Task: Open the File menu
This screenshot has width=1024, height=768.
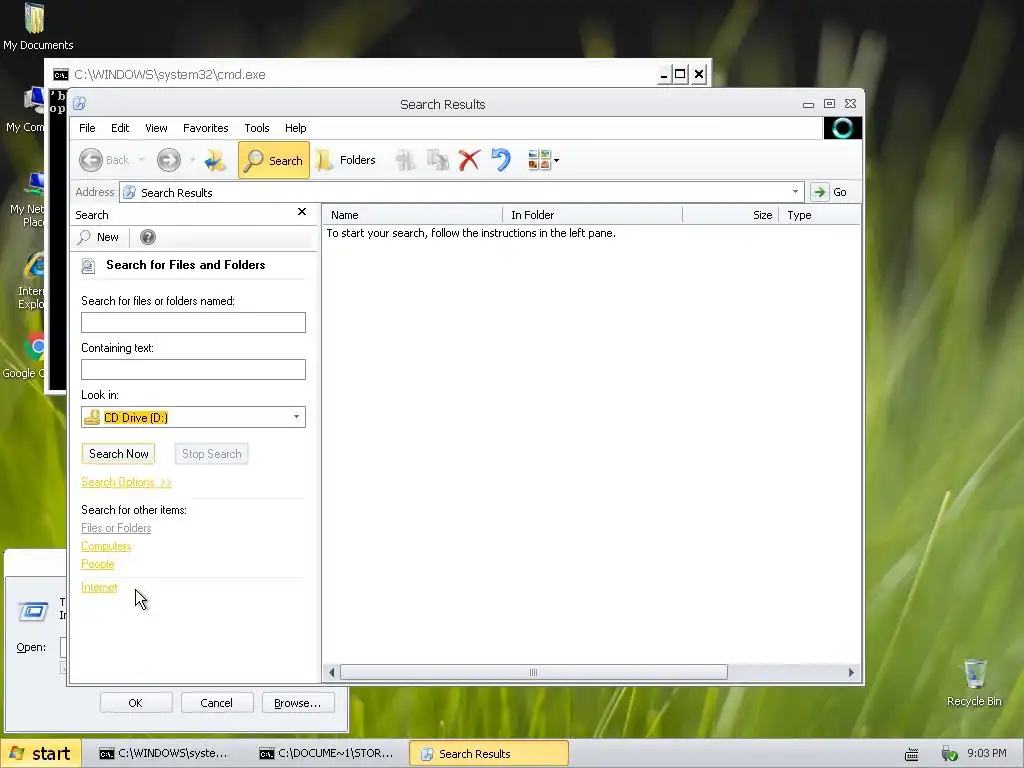Action: click(87, 128)
